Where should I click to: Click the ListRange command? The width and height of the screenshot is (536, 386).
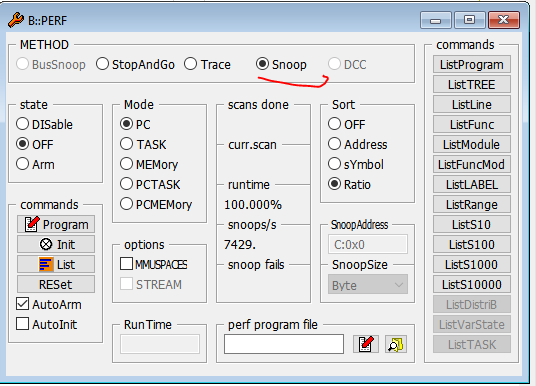click(x=472, y=204)
